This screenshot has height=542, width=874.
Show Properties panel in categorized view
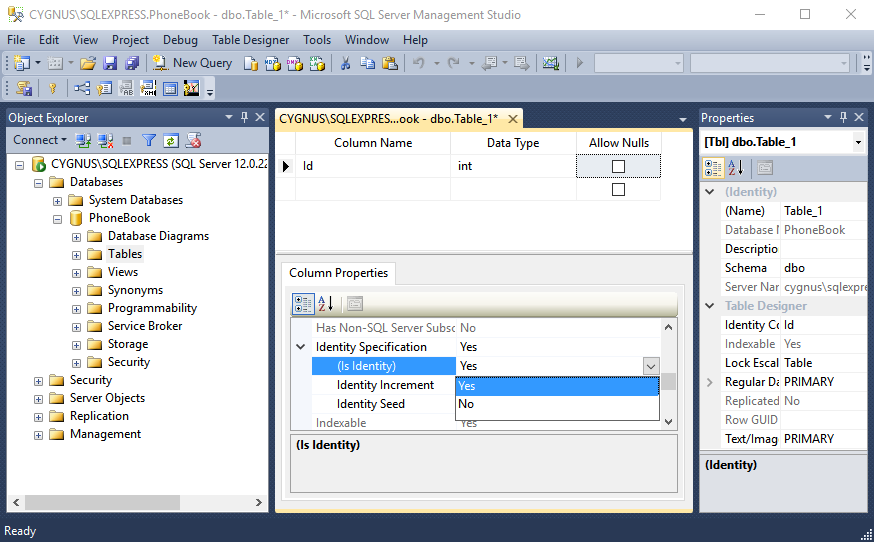[x=713, y=167]
